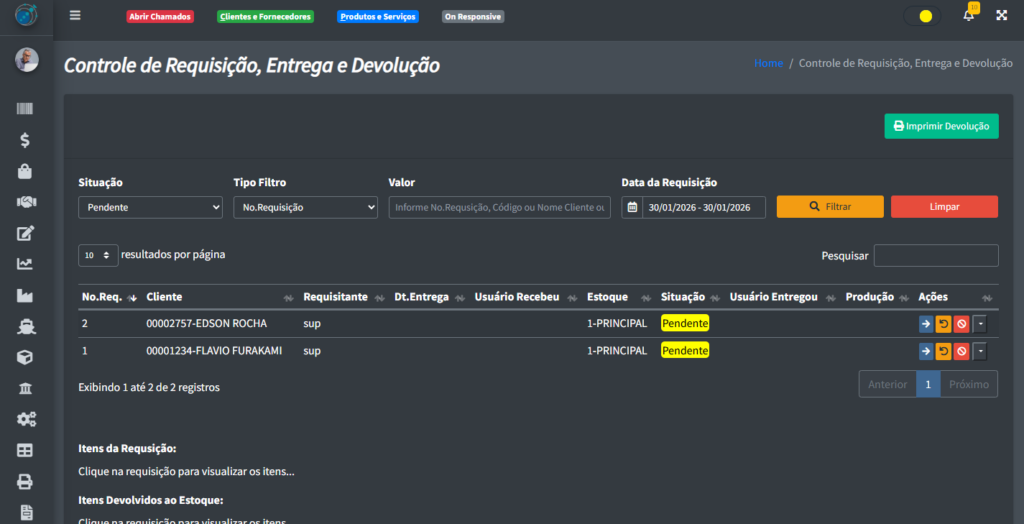Sort table by the No.Req. column
1024x524 pixels.
[105, 297]
